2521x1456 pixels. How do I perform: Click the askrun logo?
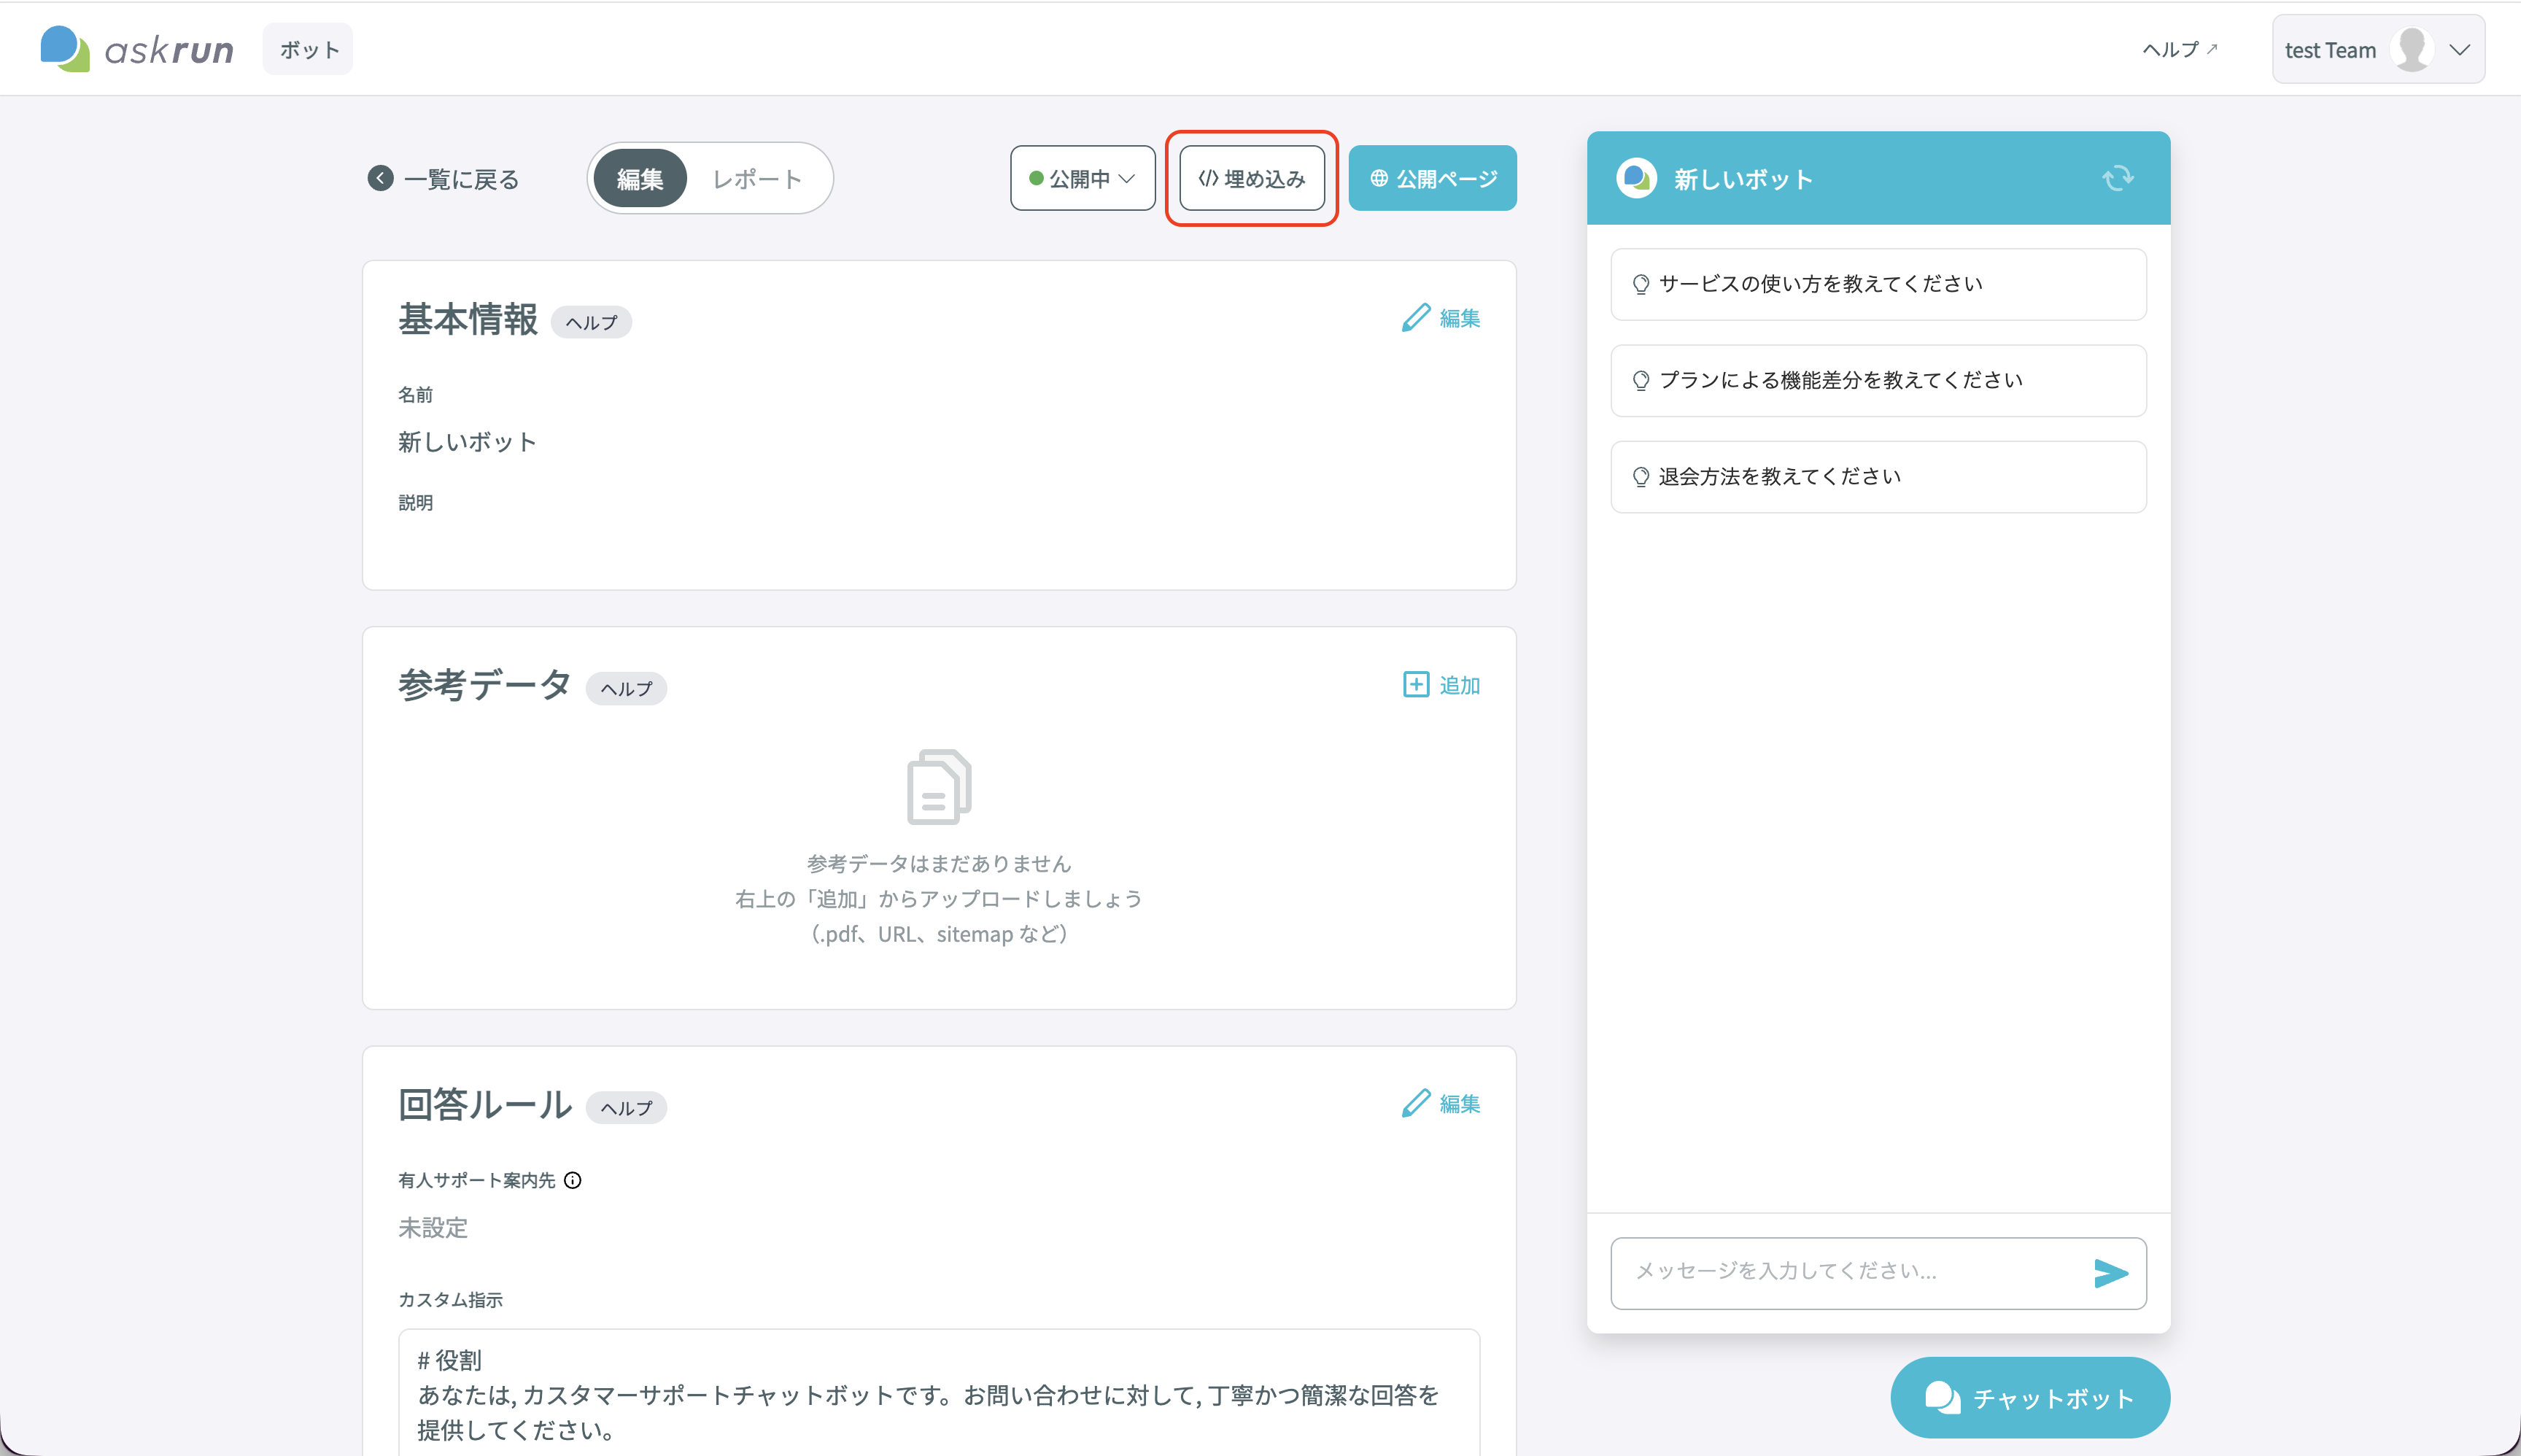[x=137, y=49]
